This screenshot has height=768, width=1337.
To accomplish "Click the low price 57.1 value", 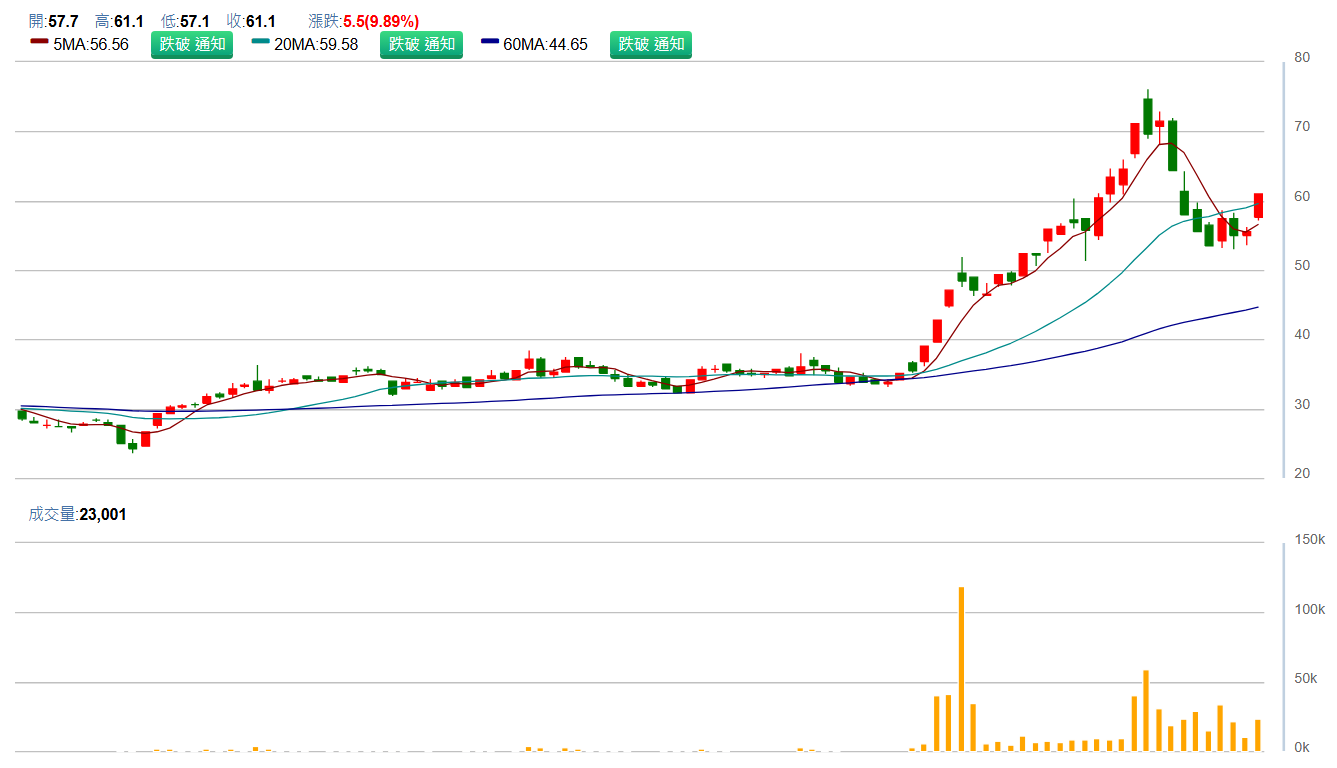I will coord(195,21).
